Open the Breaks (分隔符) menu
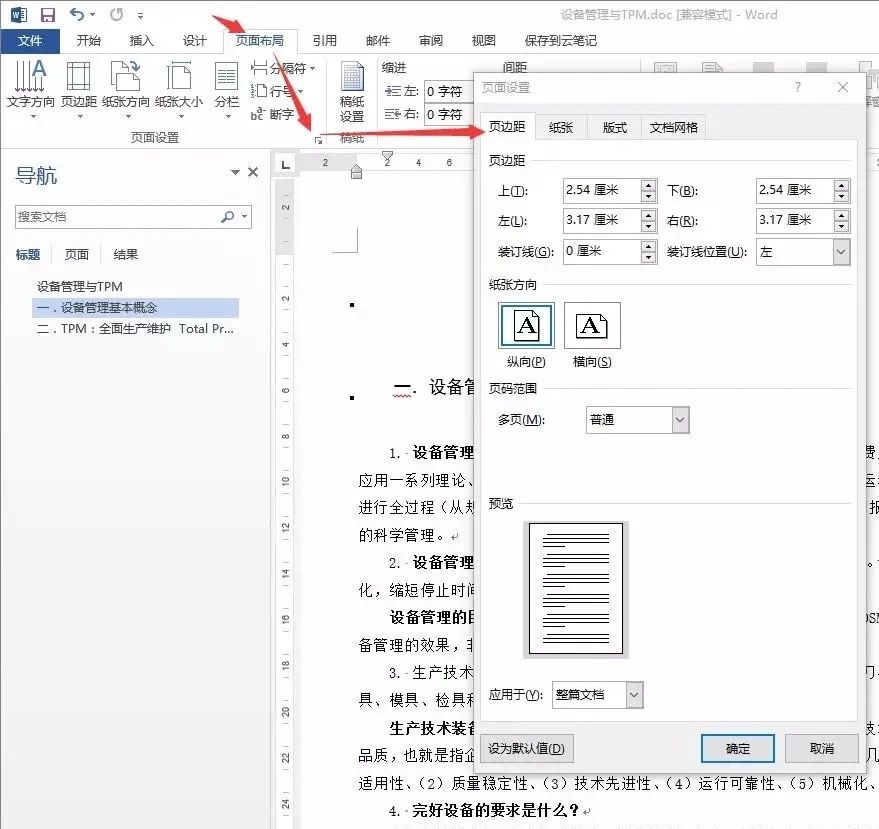This screenshot has height=829, width=879. [283, 68]
